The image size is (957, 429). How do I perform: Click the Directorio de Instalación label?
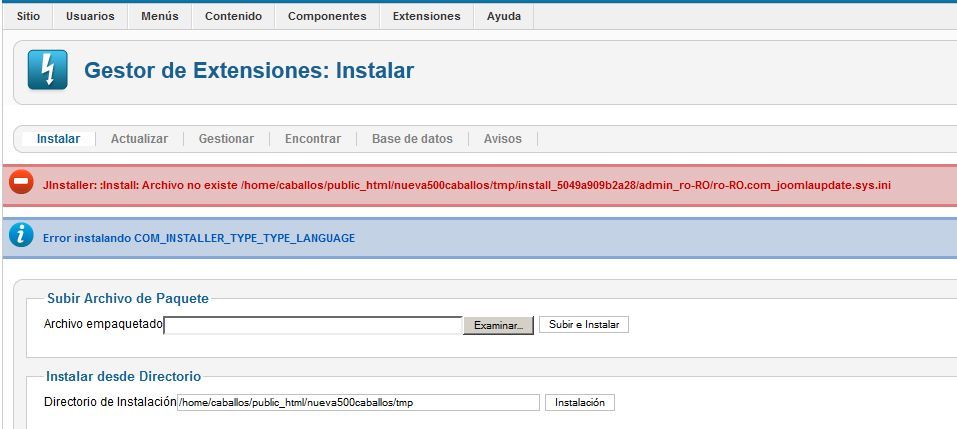coord(110,402)
